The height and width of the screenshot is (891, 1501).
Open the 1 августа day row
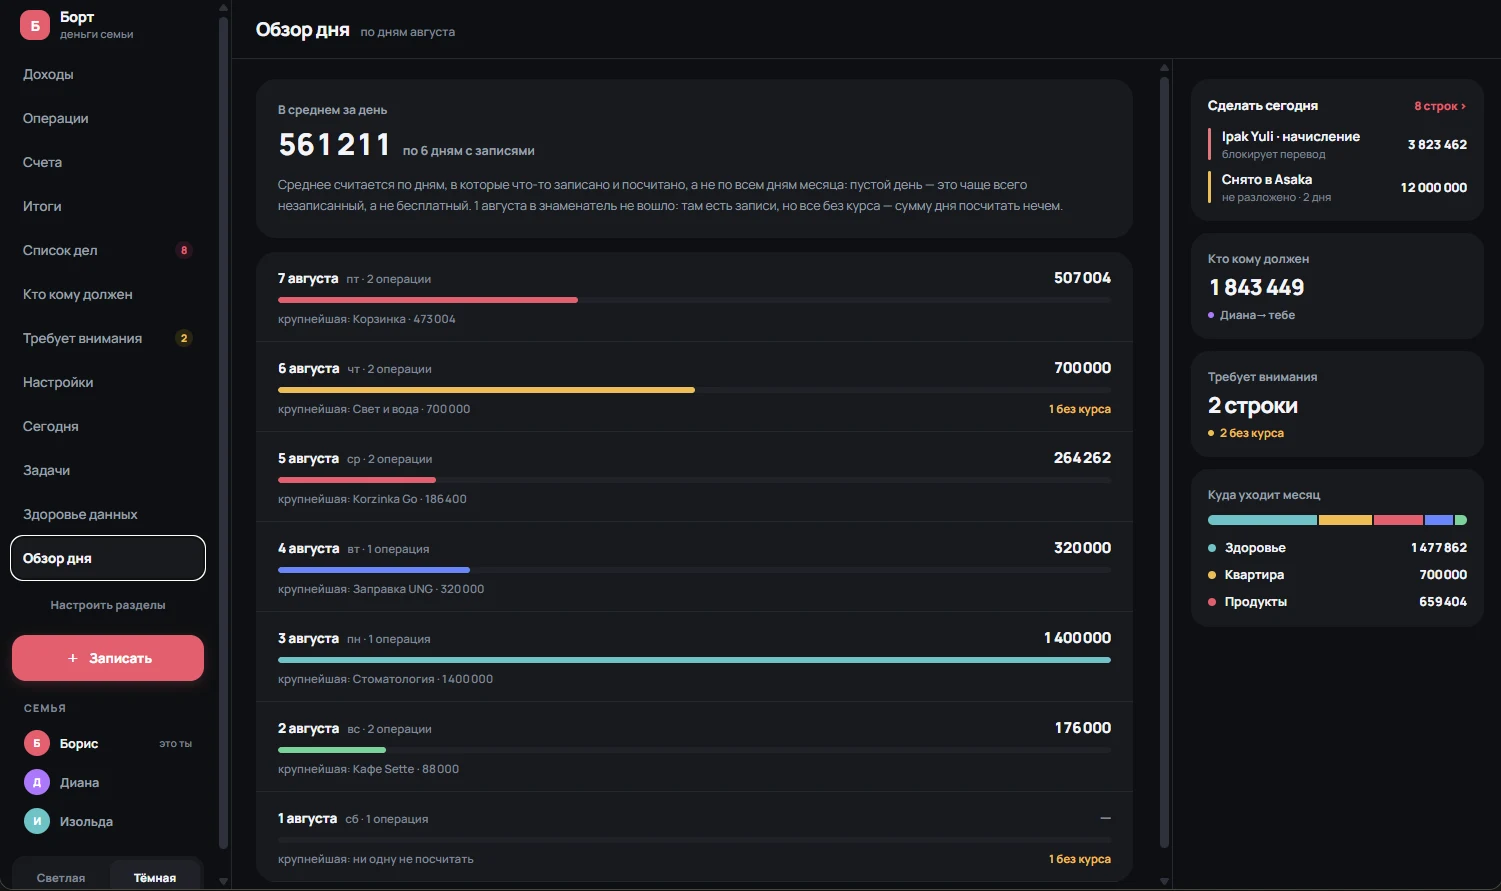pos(694,837)
